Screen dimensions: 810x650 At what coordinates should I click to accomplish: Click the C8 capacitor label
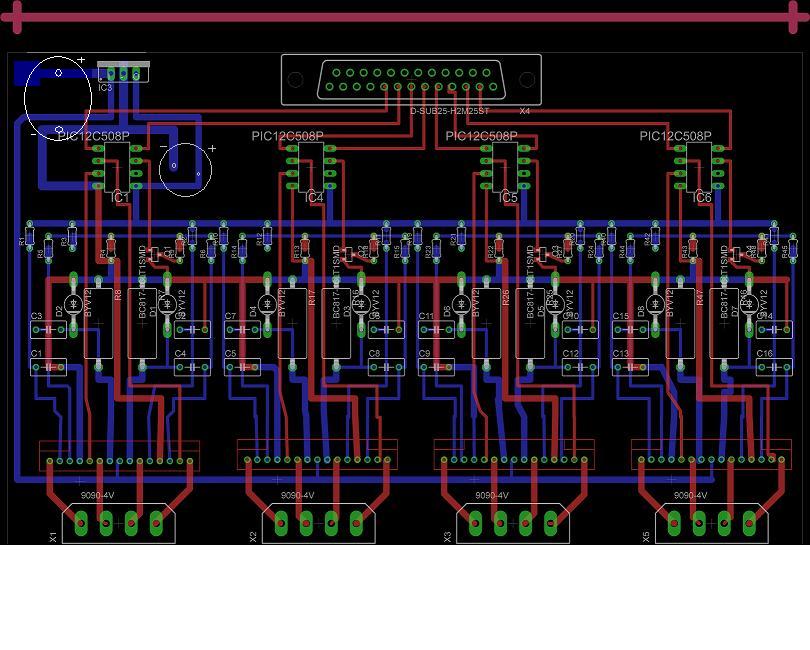(374, 354)
